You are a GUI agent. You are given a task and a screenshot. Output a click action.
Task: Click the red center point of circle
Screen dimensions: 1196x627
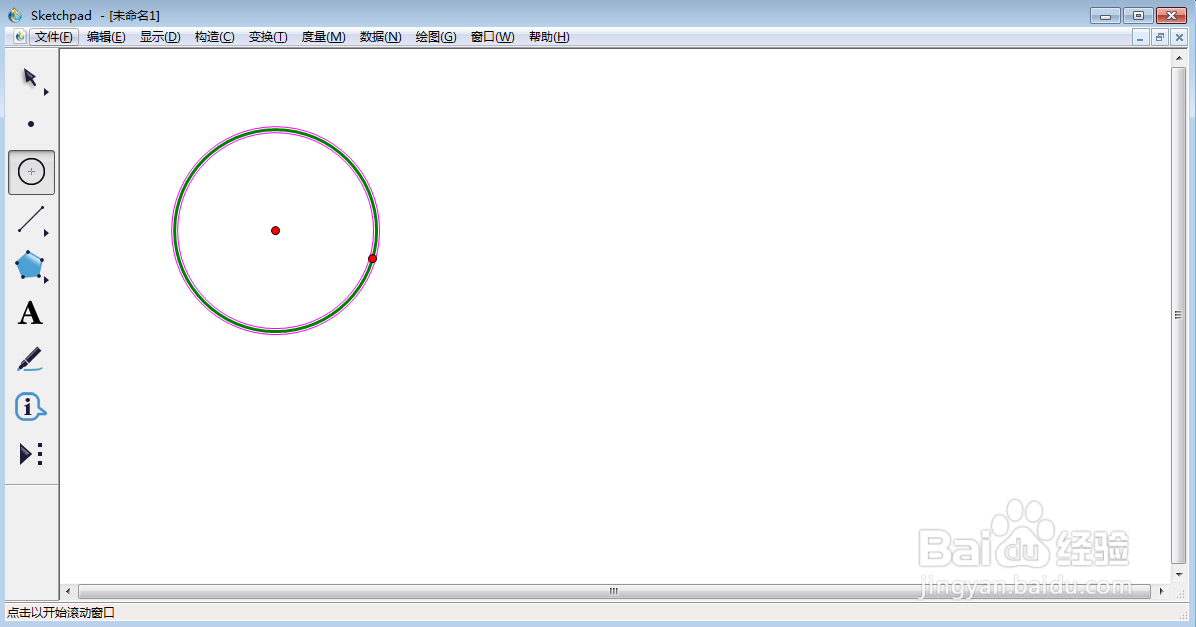pyautogui.click(x=275, y=230)
